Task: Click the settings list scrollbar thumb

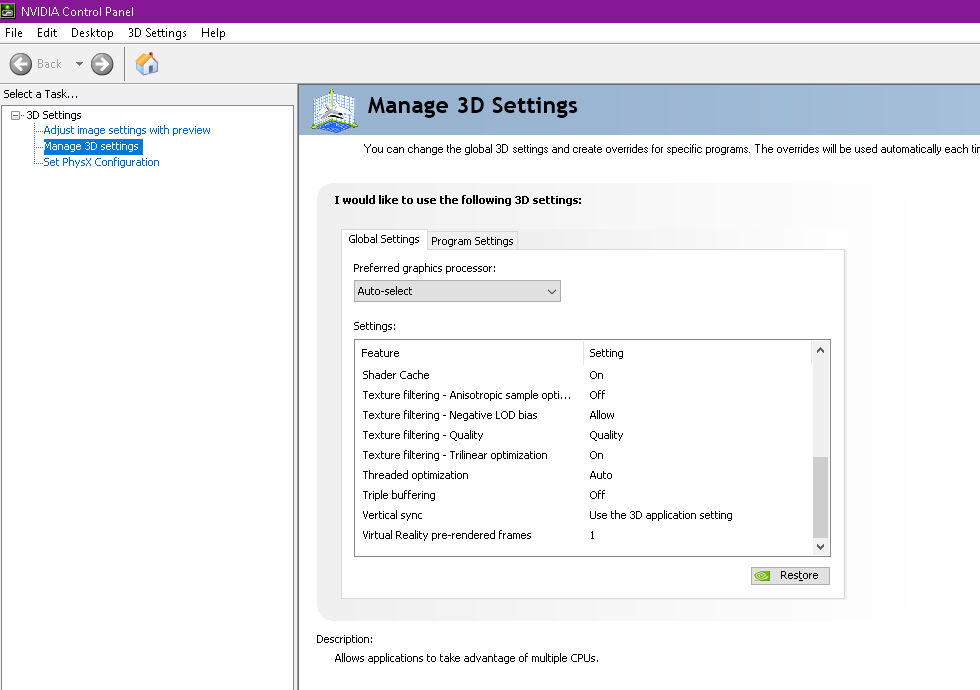Action: (x=821, y=497)
